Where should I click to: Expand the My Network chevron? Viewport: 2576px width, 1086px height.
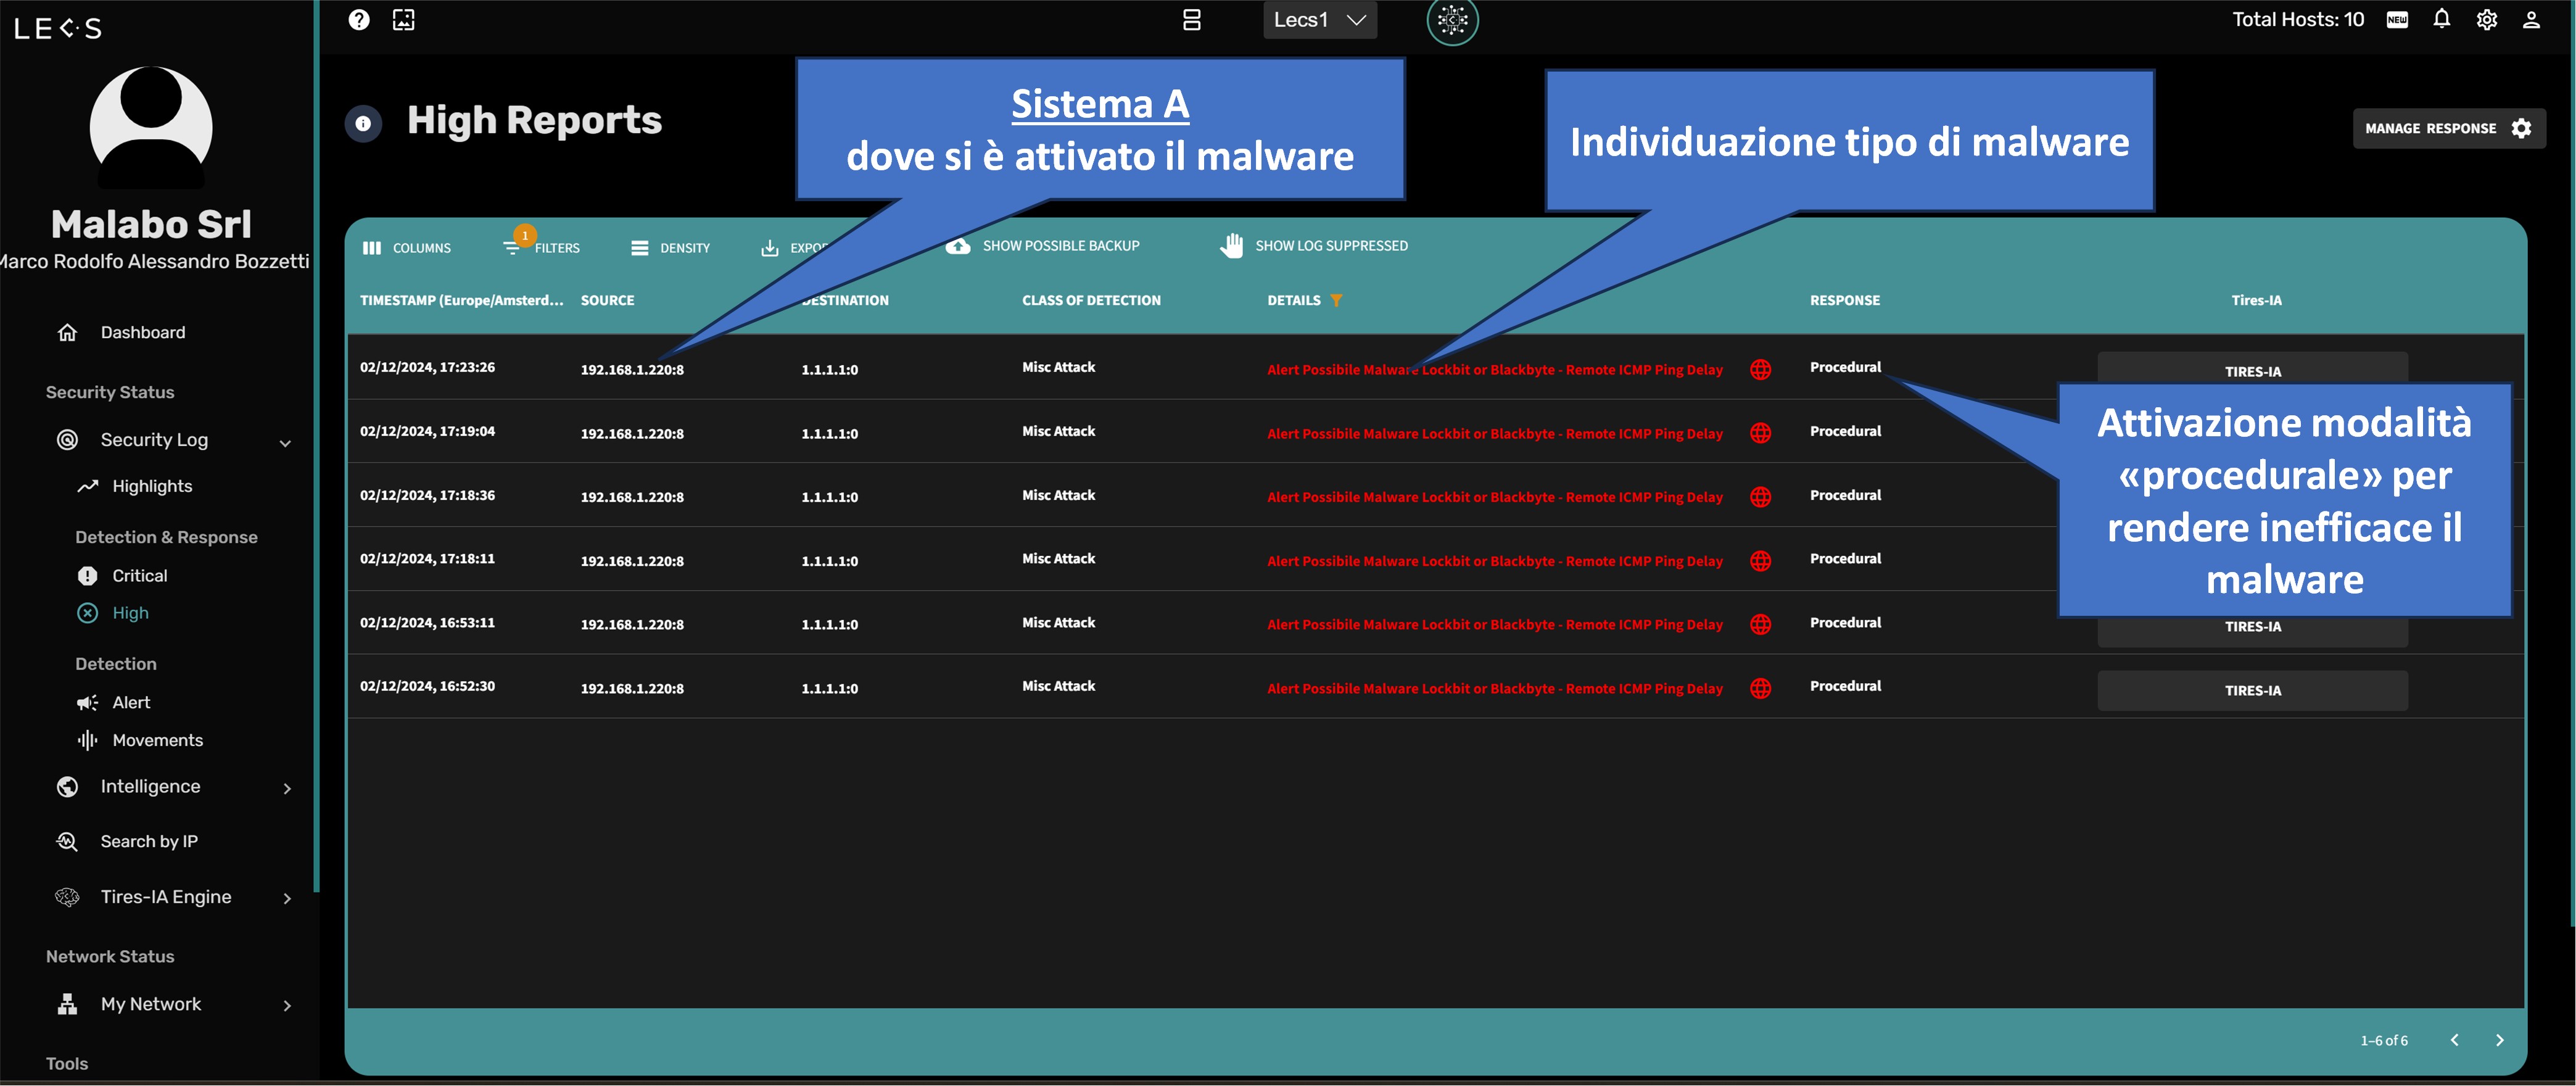coord(287,1006)
